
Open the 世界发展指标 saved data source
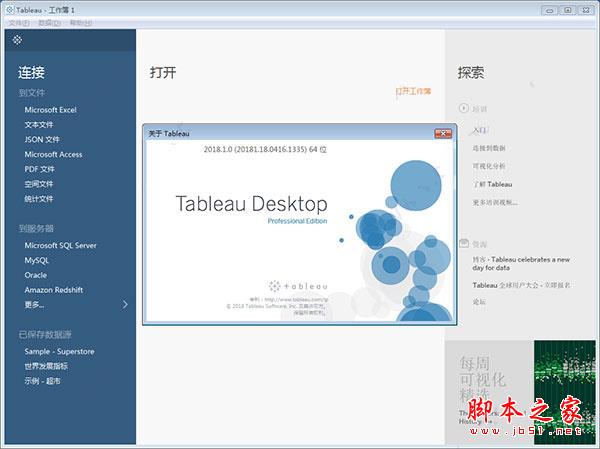pos(46,366)
